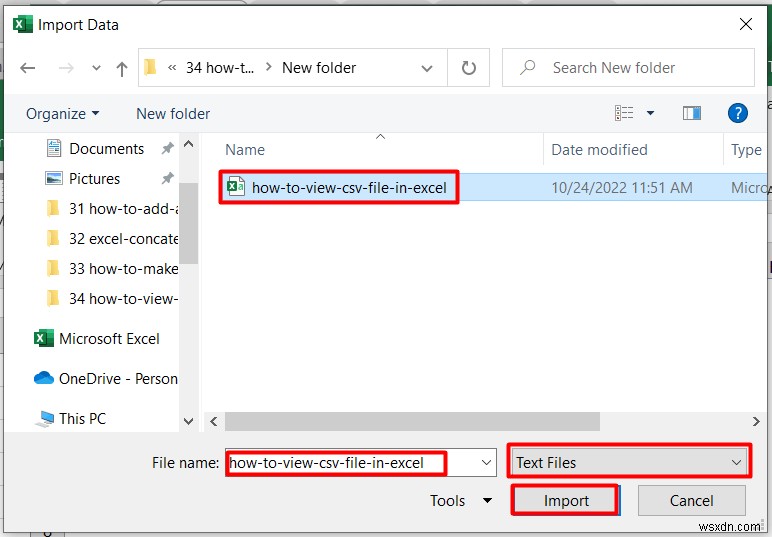Refresh the New folder listing
Screen dimensions: 772x537
pos(468,68)
